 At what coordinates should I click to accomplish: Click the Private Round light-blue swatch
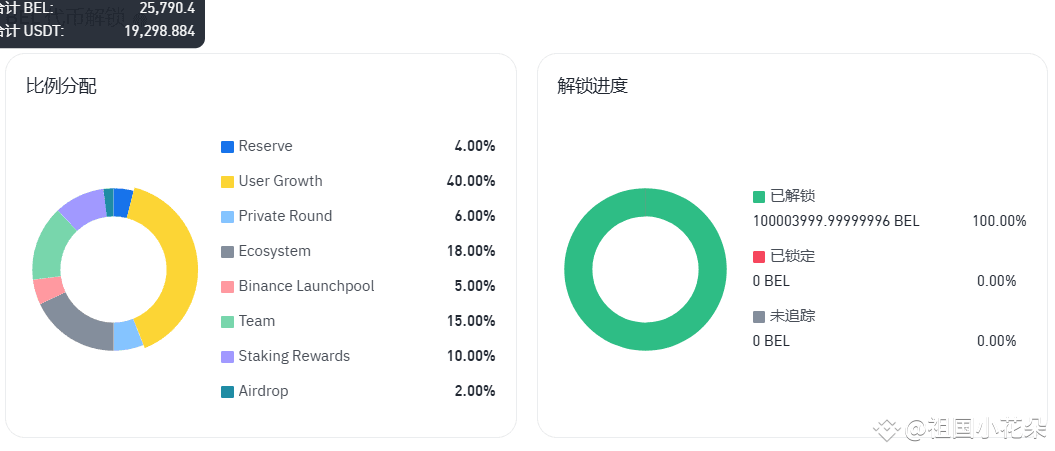pyautogui.click(x=227, y=217)
